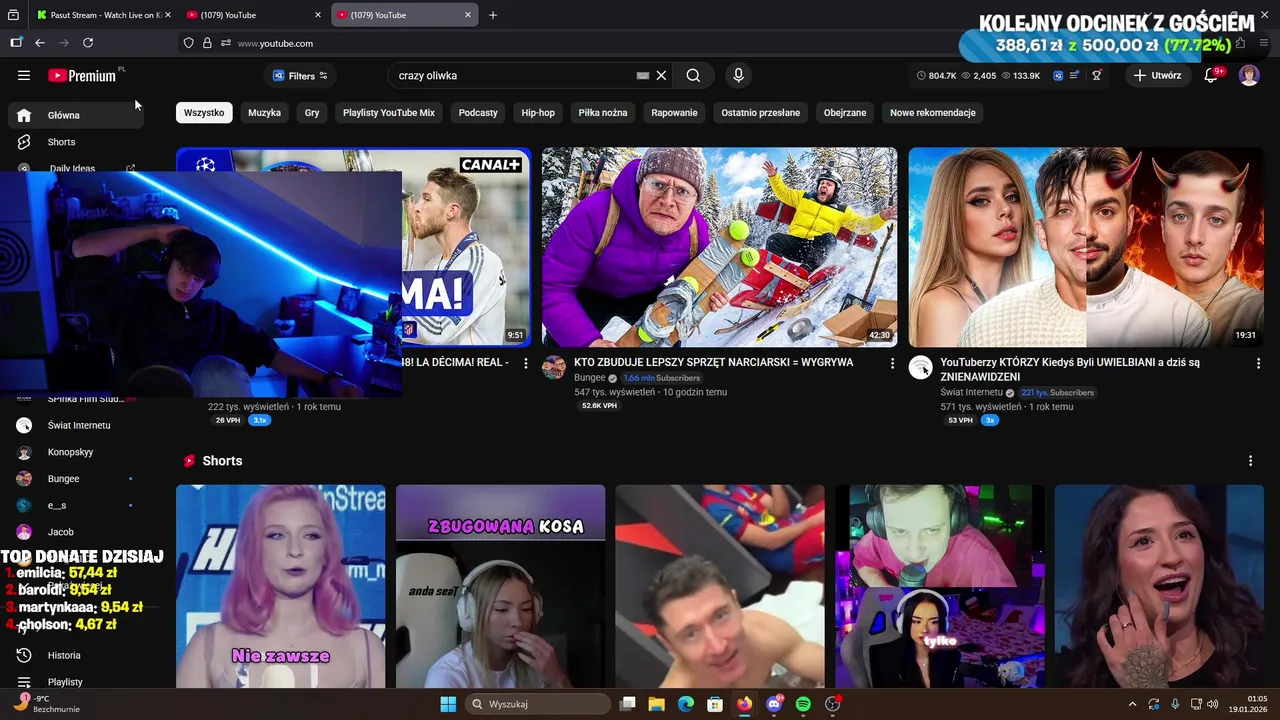Go to YouTube Premium home logo

tap(82, 75)
